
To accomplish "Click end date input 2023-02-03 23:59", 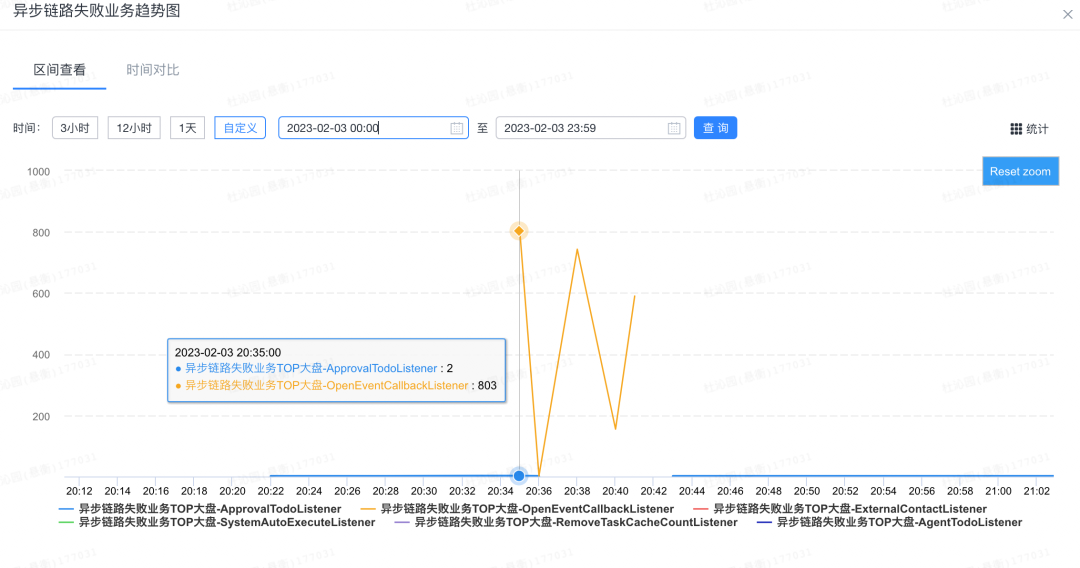I will (590, 128).
